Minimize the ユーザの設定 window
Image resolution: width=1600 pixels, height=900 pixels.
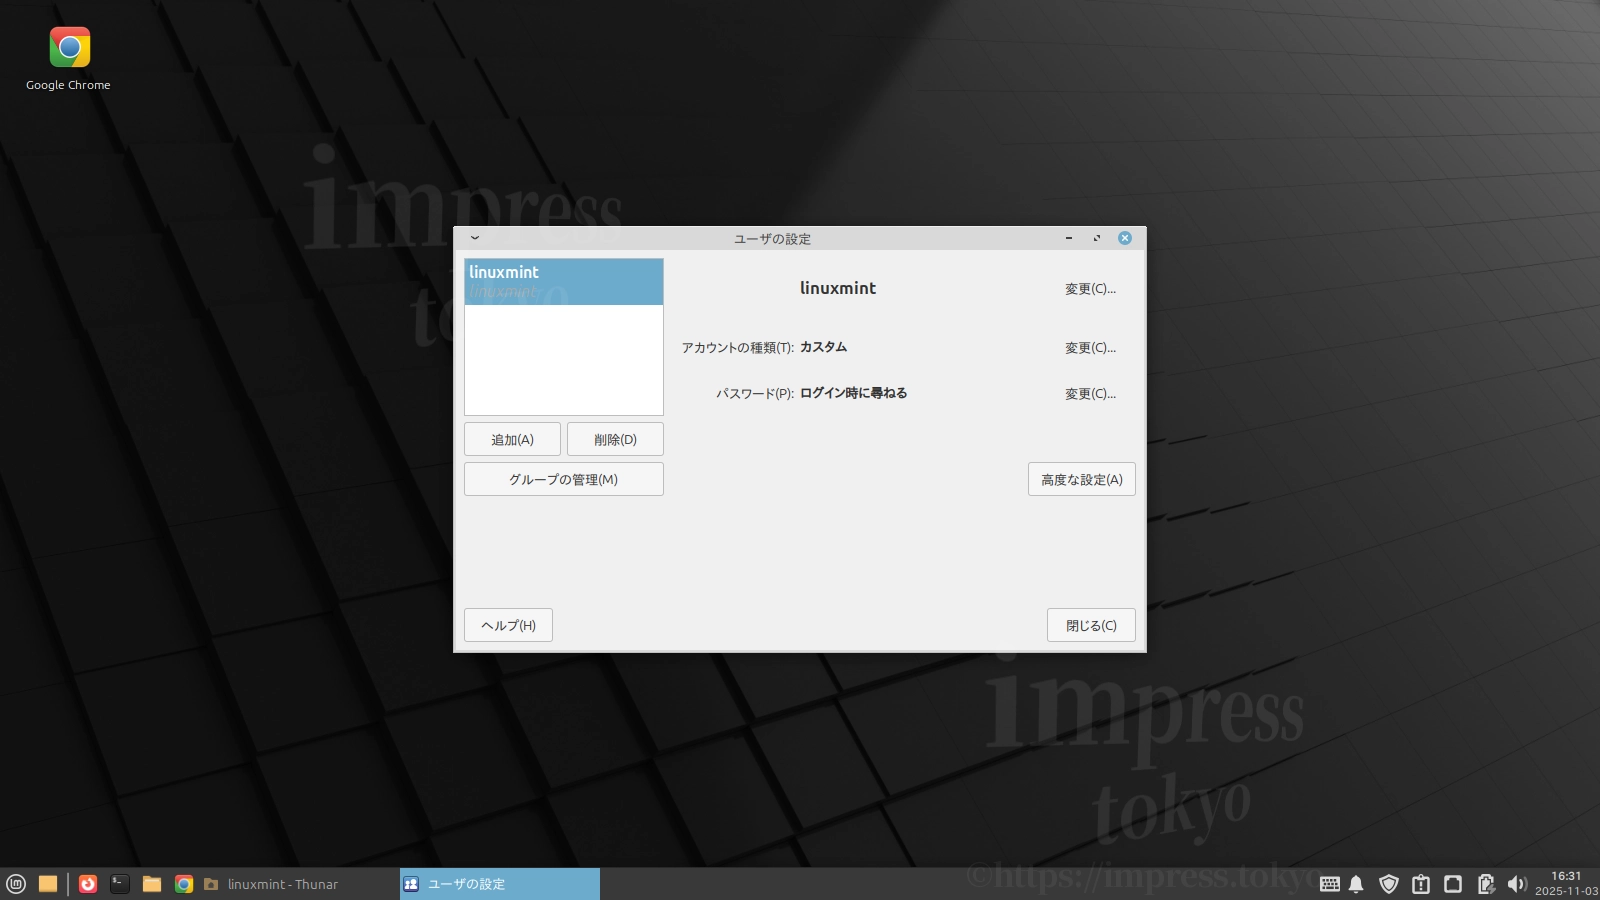click(x=1069, y=238)
